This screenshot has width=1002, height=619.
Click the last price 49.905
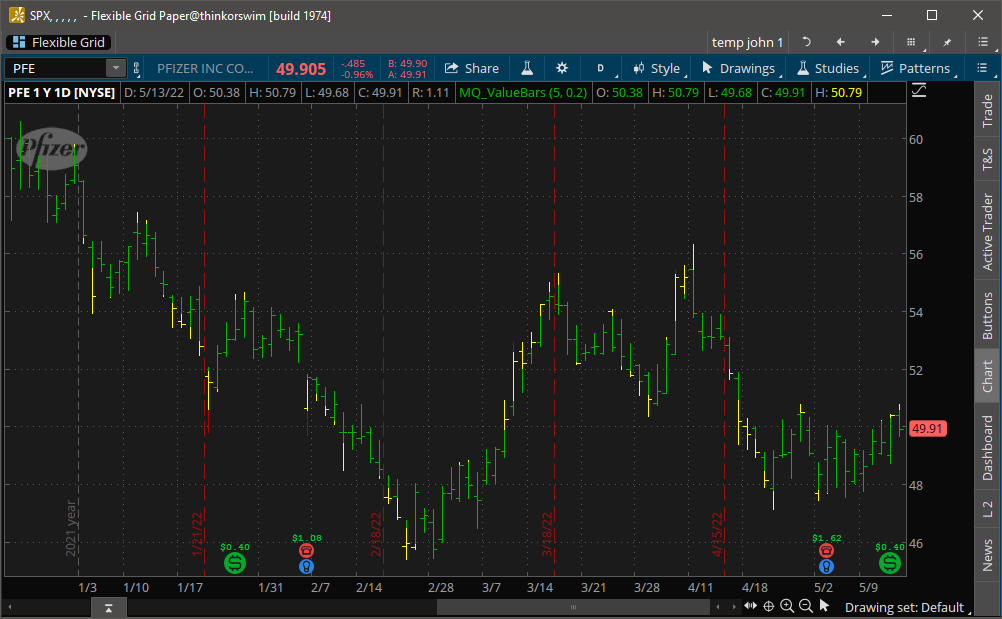301,69
